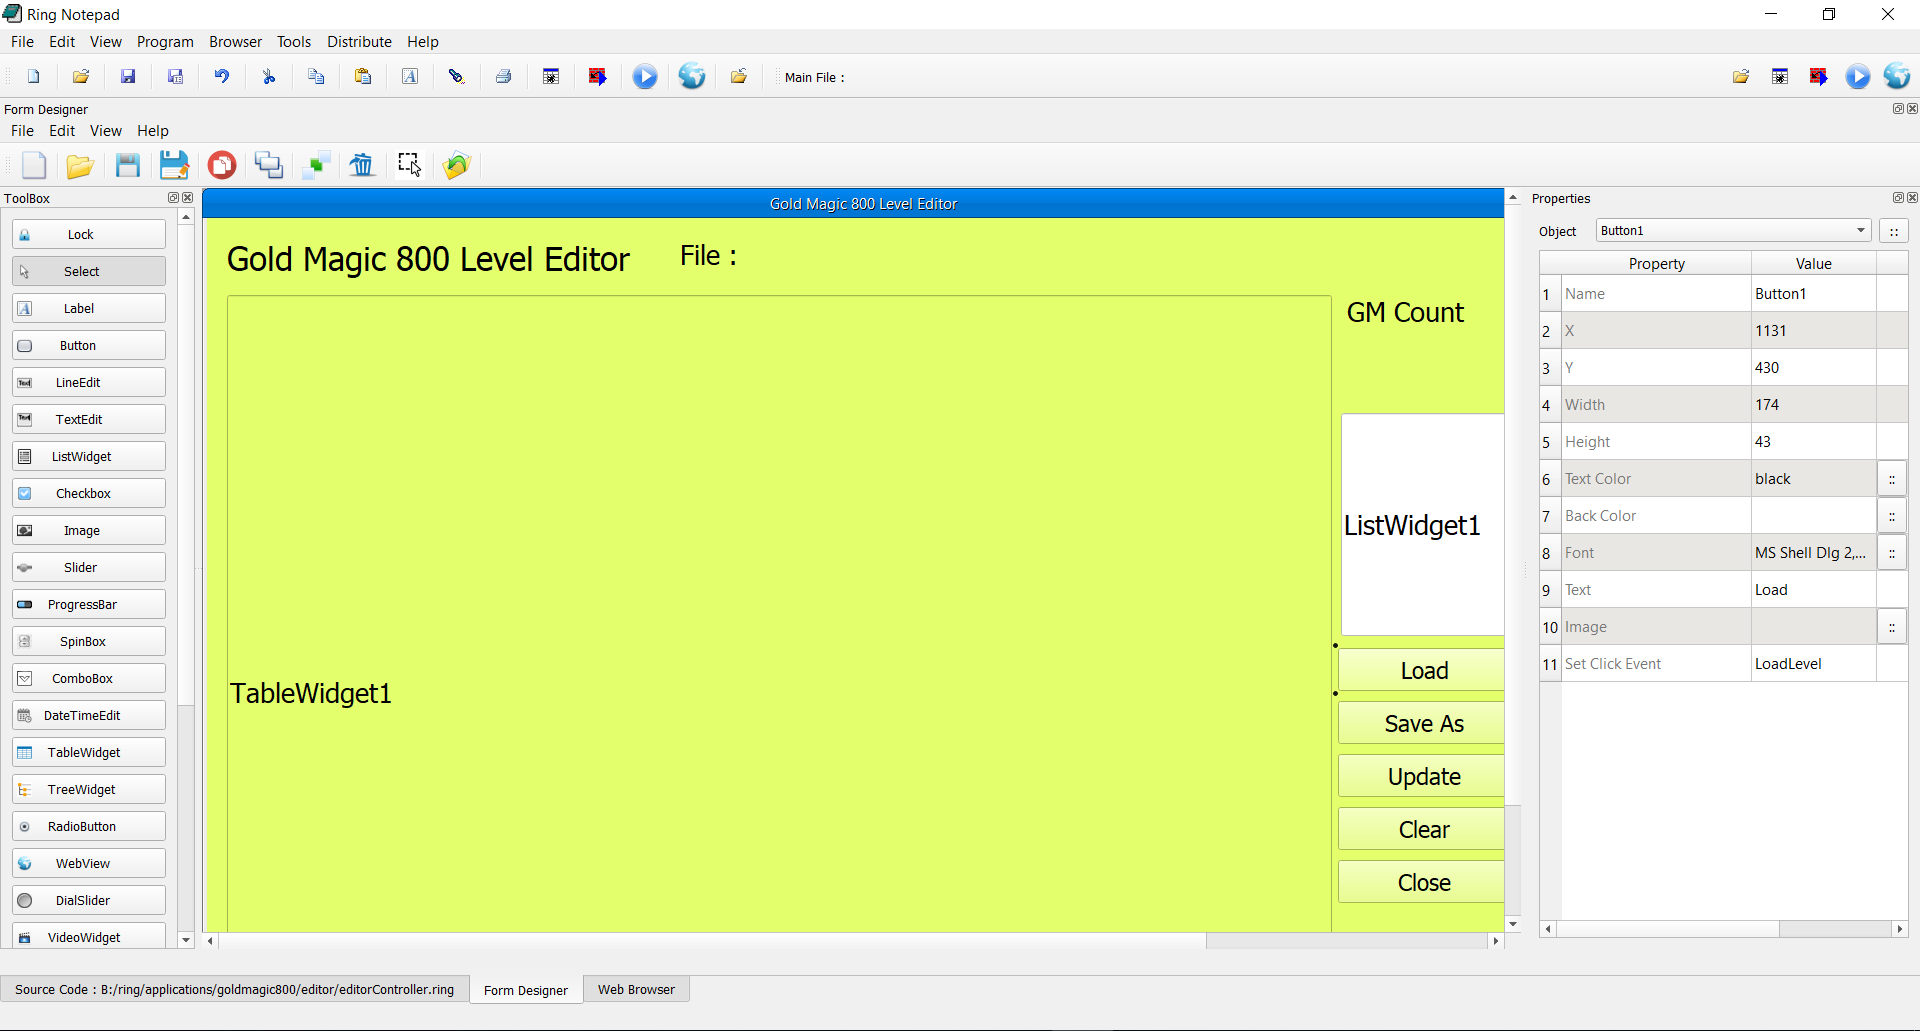The height and width of the screenshot is (1031, 1920).
Task: Click the Undo arrow icon
Action: pyautogui.click(x=222, y=77)
